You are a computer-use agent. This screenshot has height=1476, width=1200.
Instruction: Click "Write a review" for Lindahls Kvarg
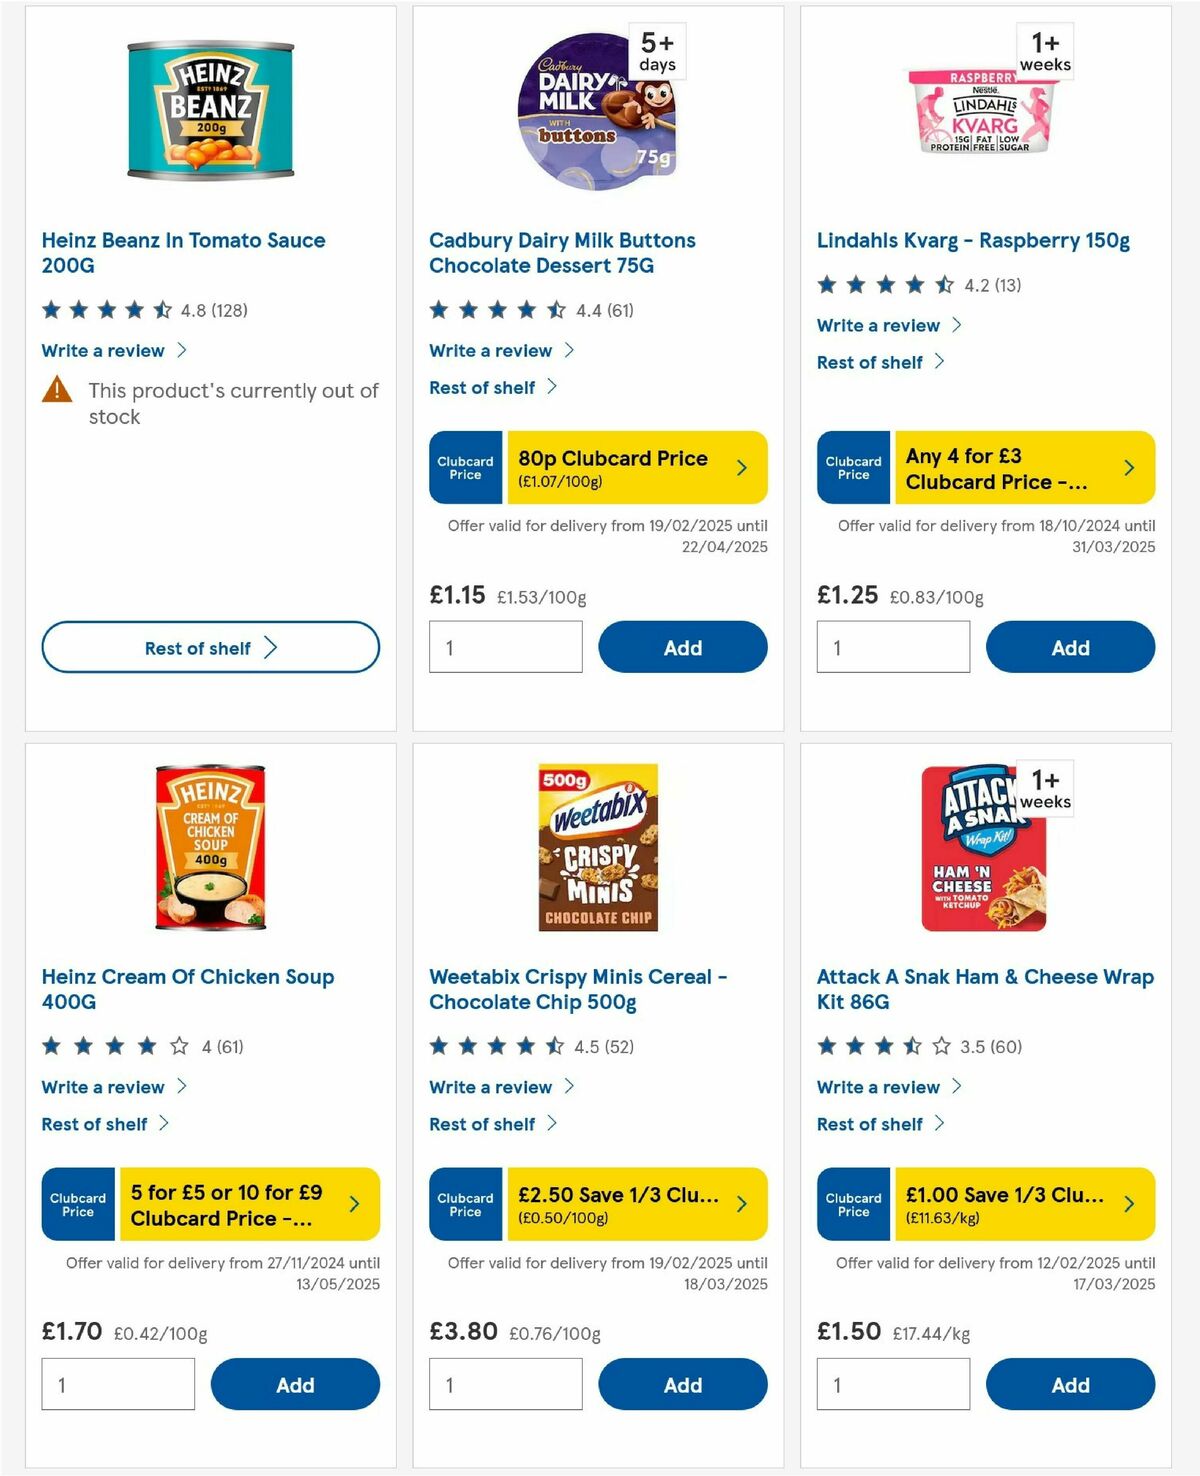pyautogui.click(x=877, y=325)
